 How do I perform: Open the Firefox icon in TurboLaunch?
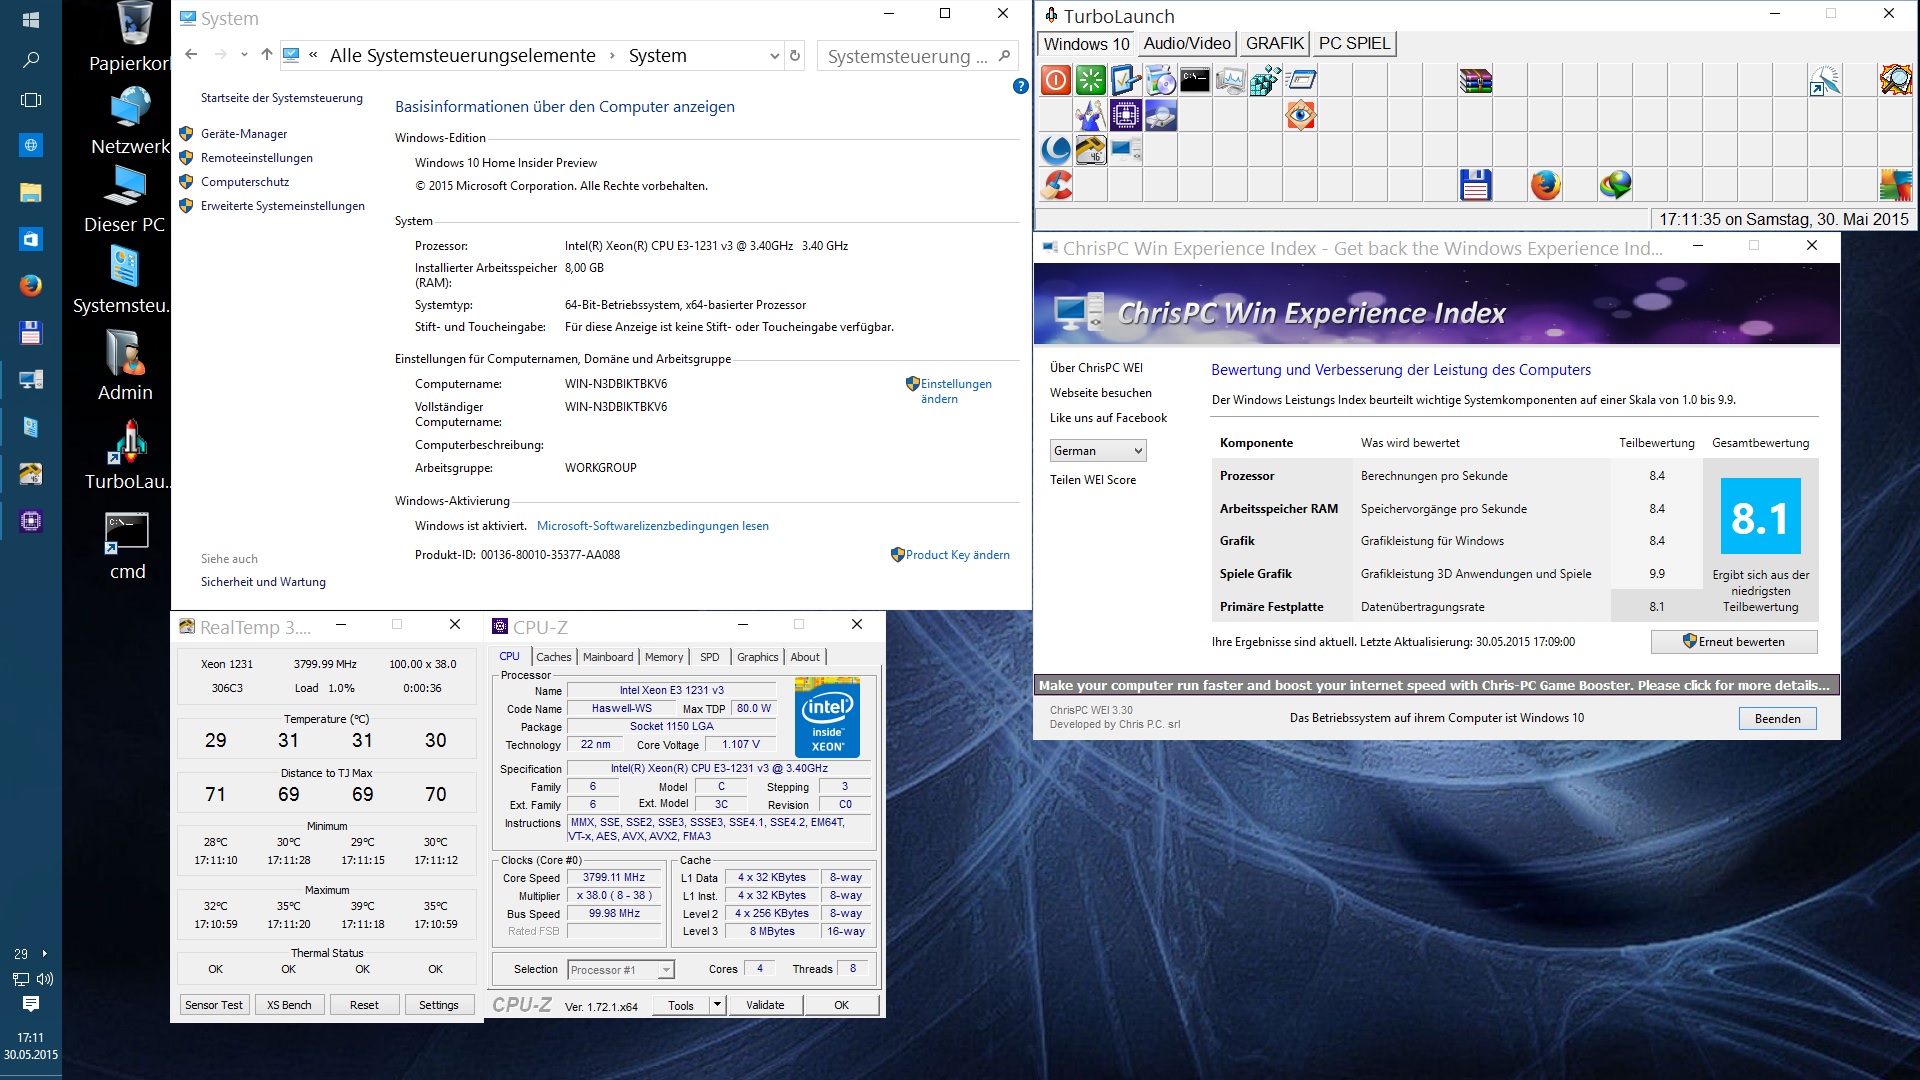pyautogui.click(x=1545, y=185)
